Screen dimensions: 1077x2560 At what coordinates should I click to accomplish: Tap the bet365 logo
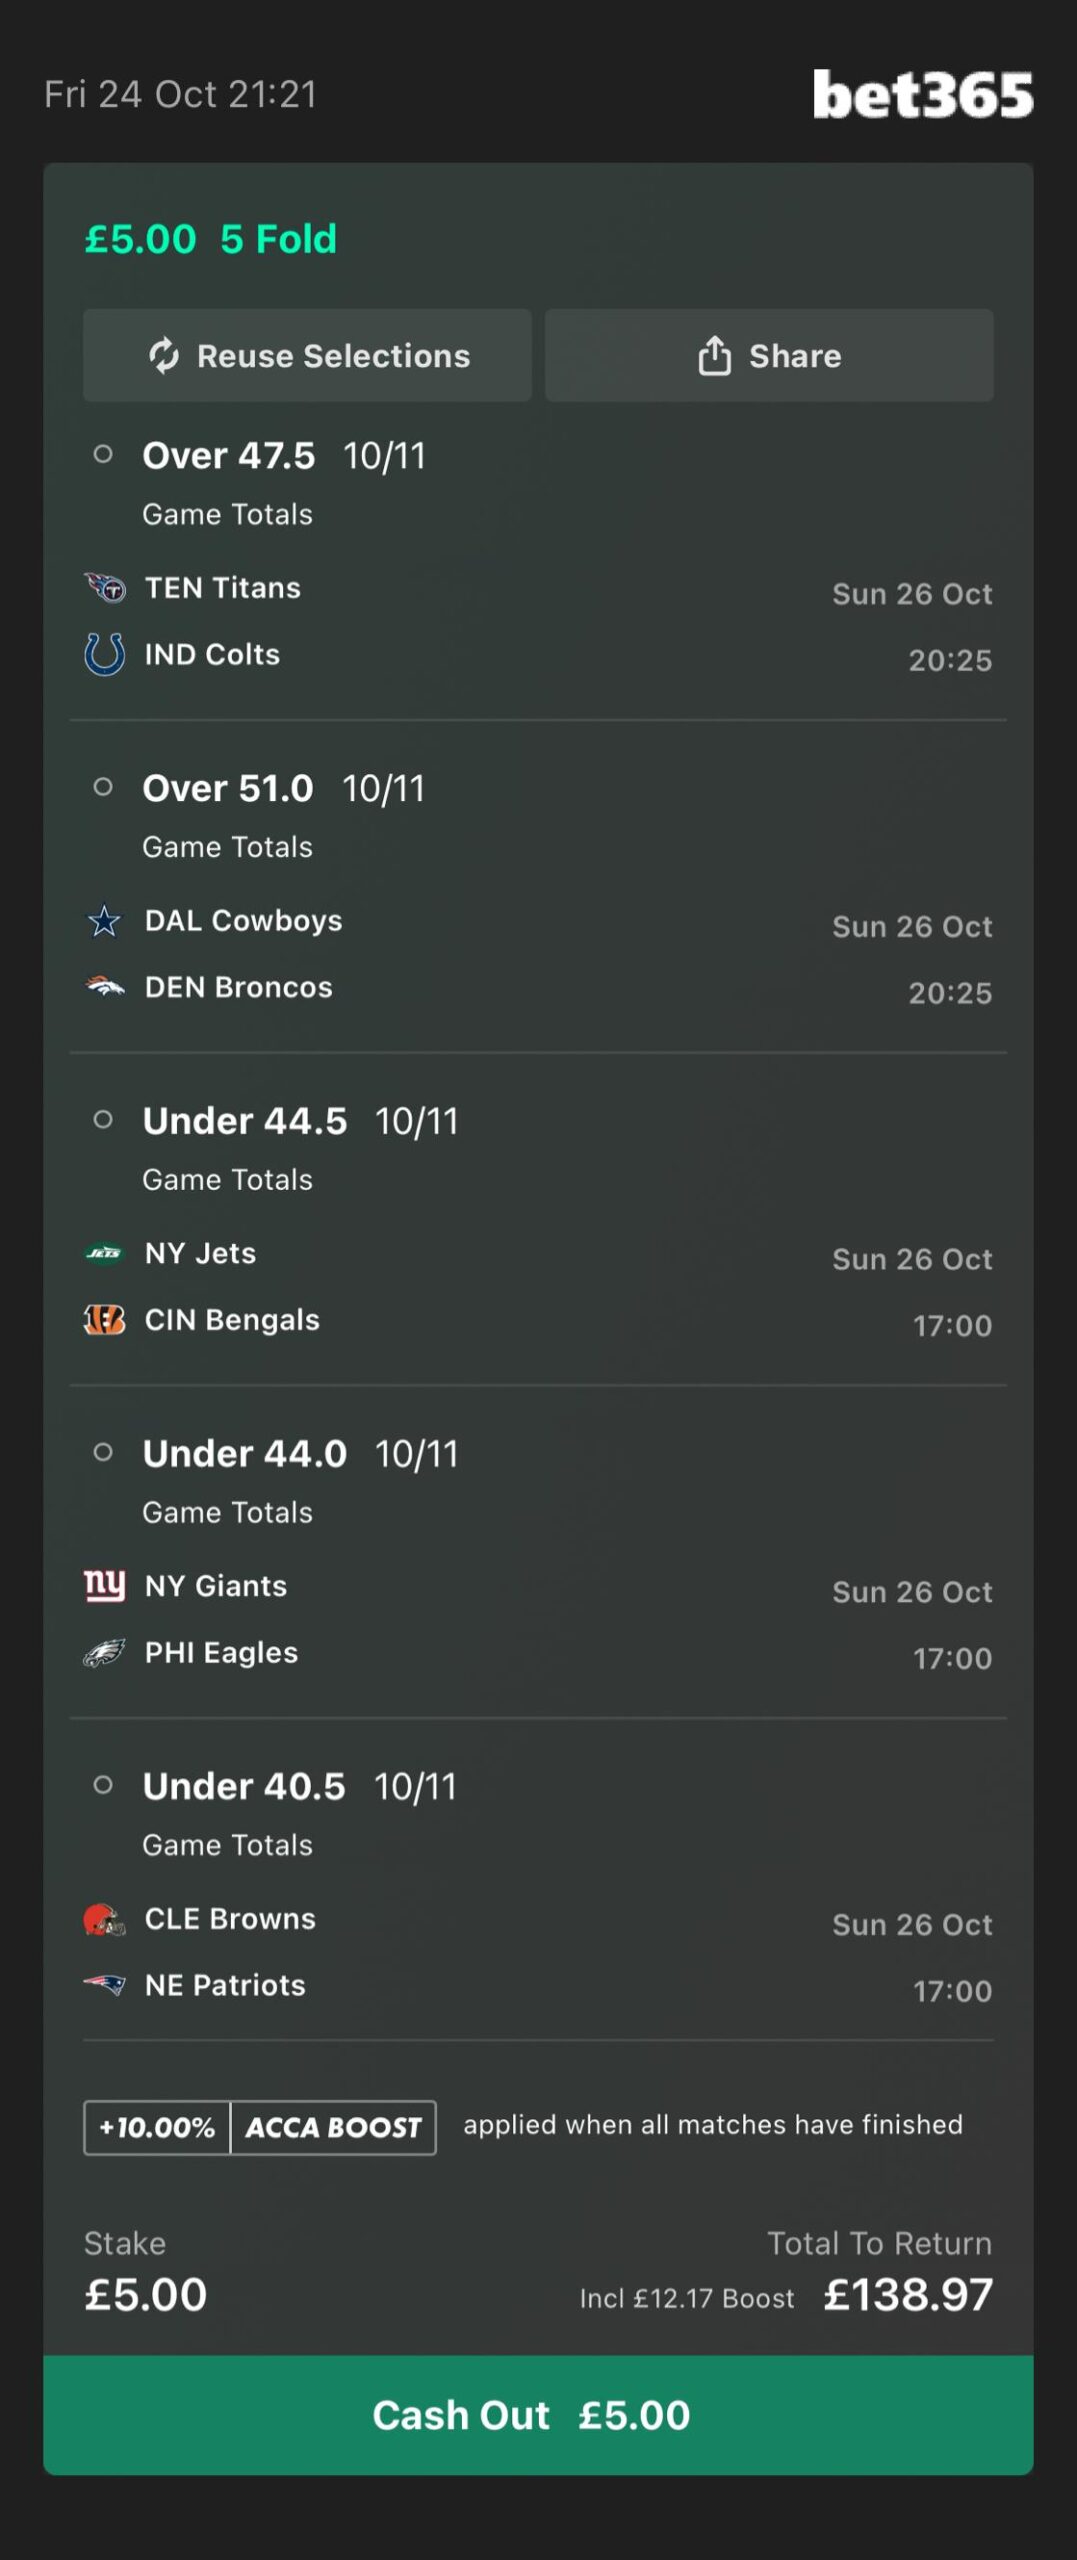(x=922, y=95)
